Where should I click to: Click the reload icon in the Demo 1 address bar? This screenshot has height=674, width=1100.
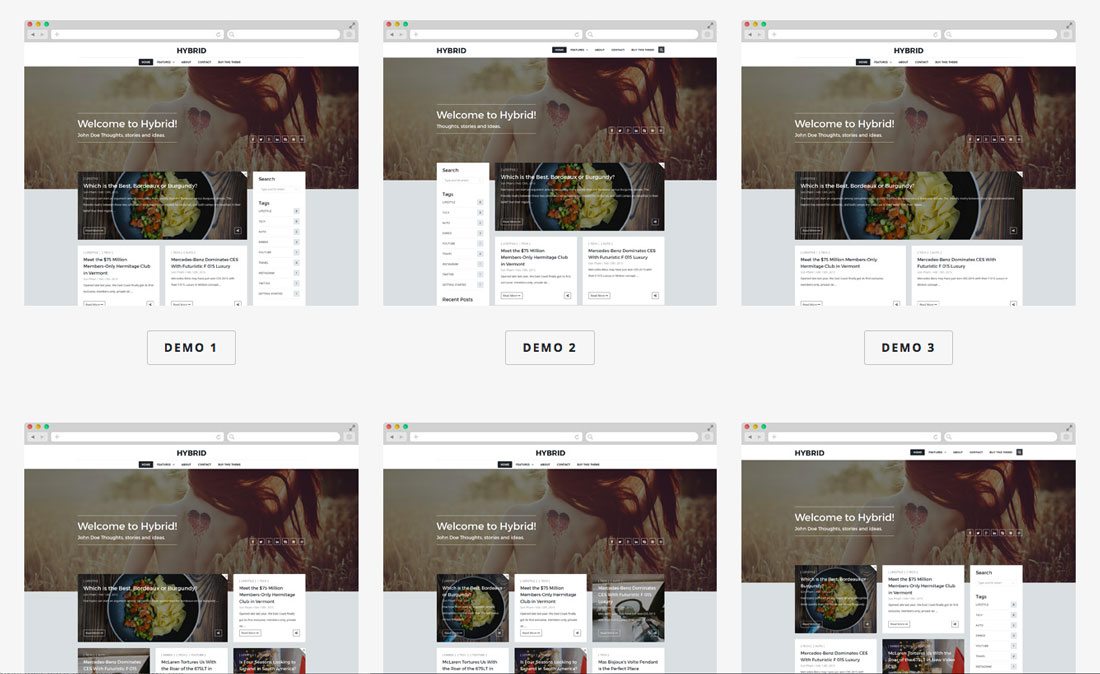pos(218,34)
